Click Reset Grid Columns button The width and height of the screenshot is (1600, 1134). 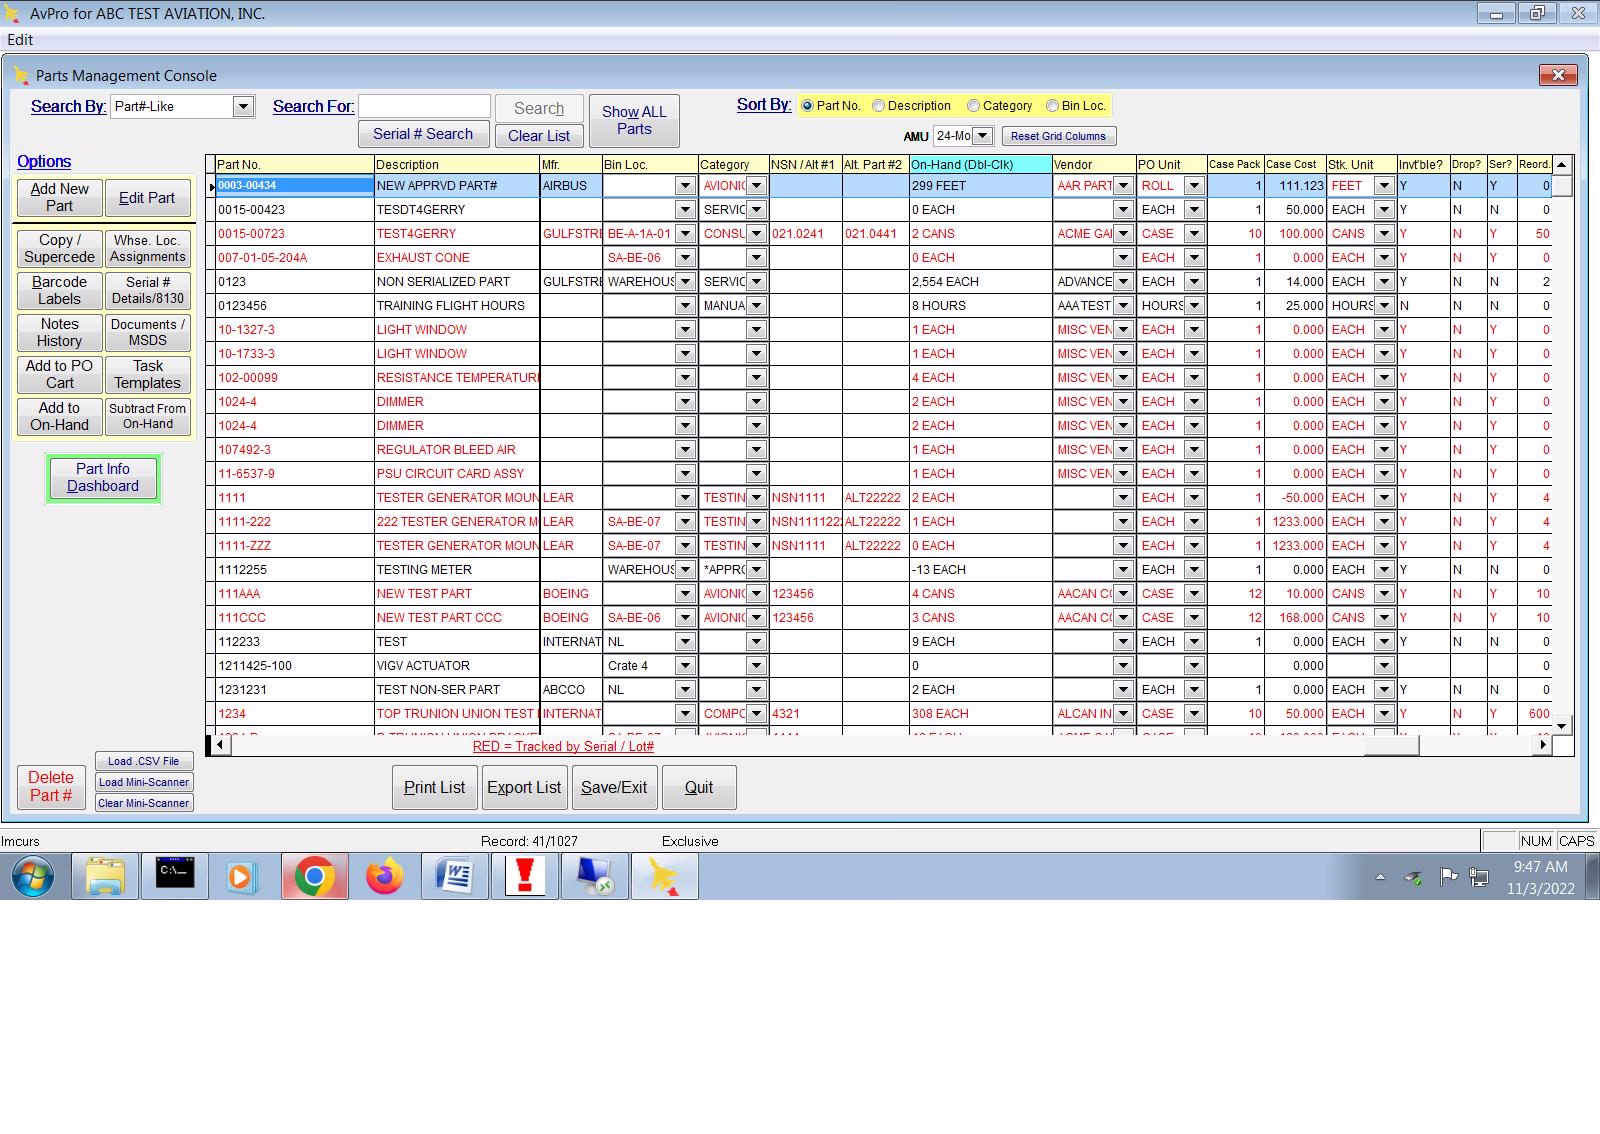[1058, 136]
